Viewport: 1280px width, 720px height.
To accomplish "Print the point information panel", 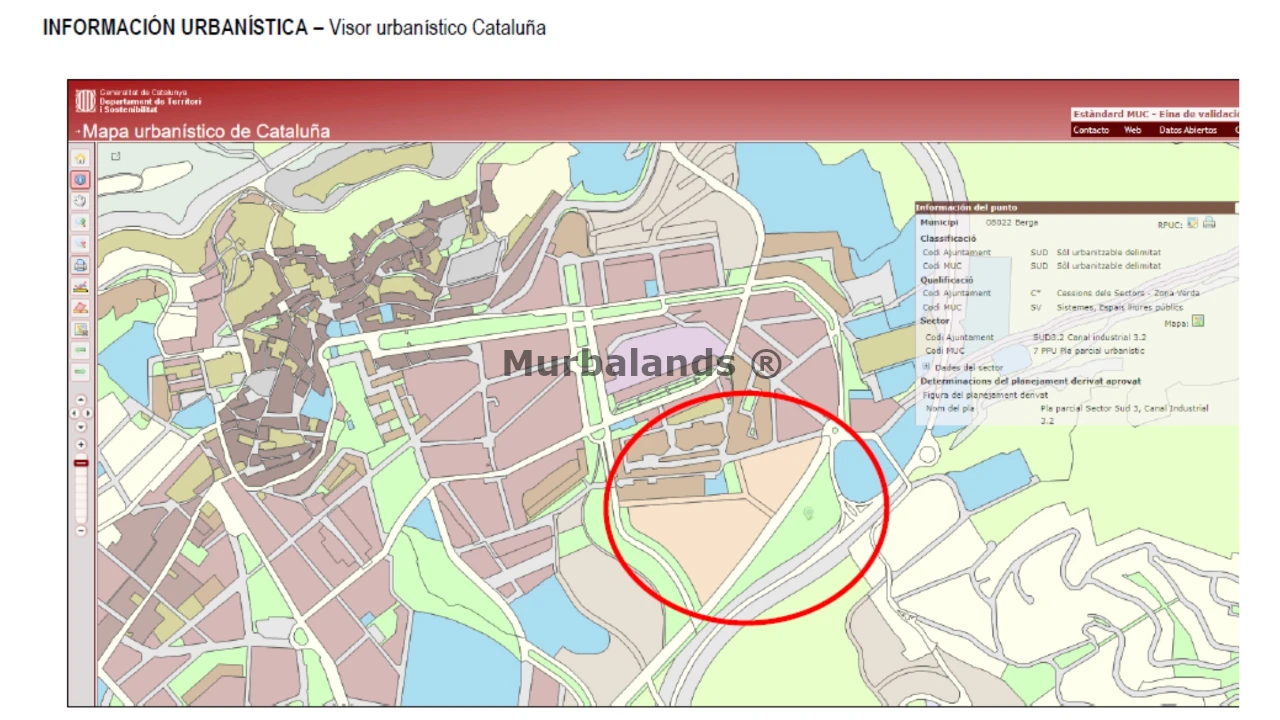I will [1209, 222].
